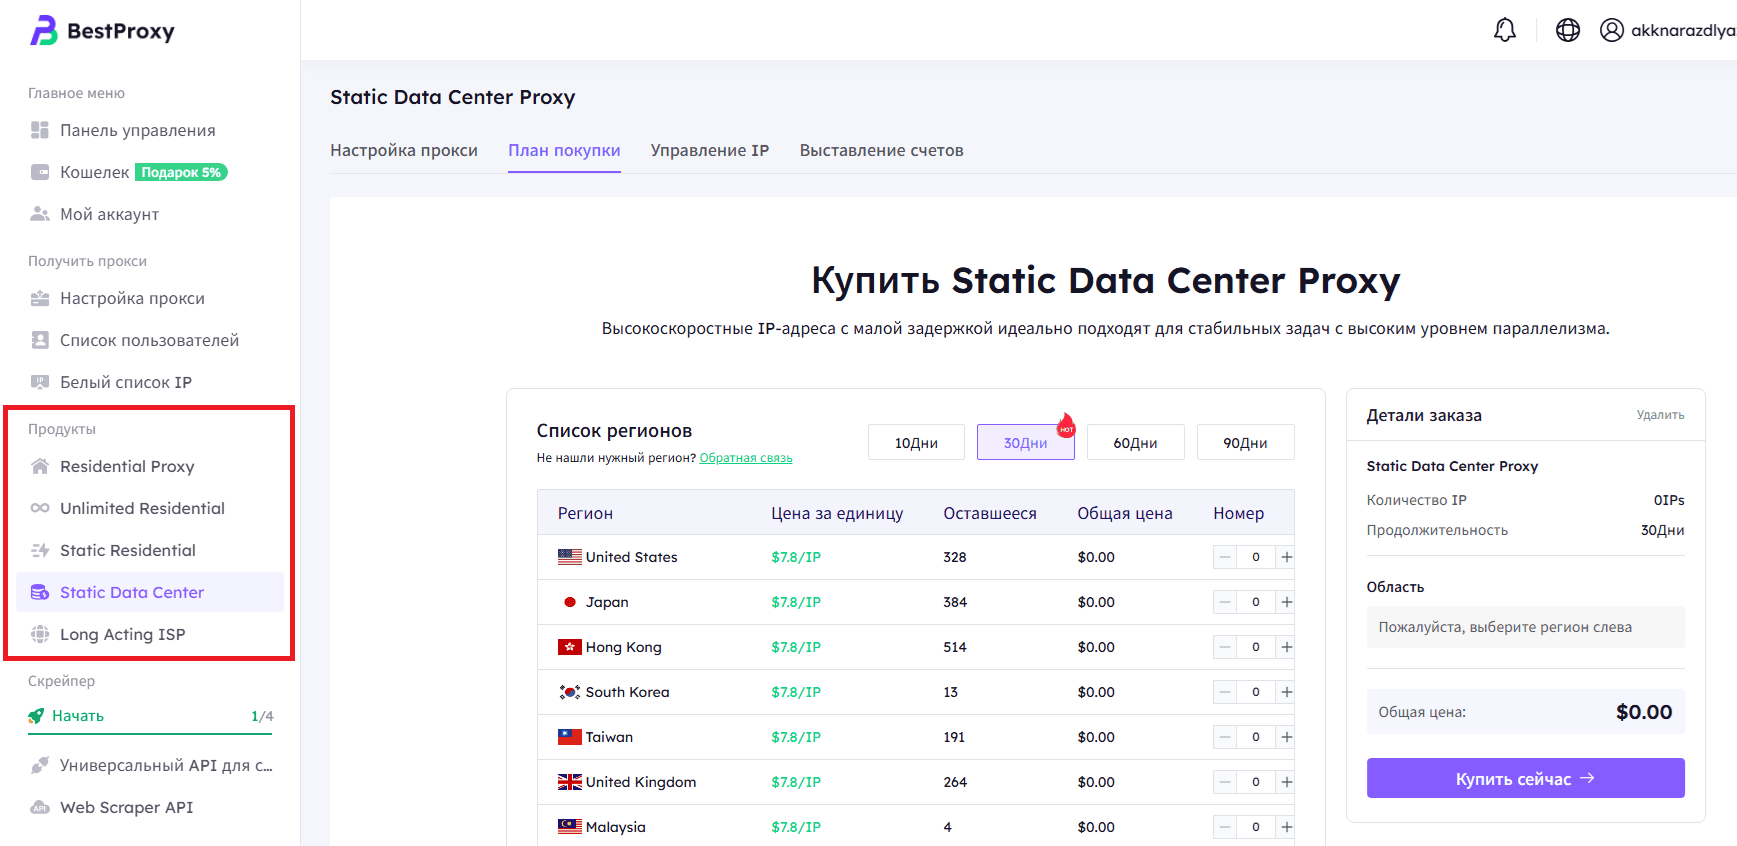Click the BestProxy logo
Viewport: 1737px width, 846px height.
coord(102,31)
